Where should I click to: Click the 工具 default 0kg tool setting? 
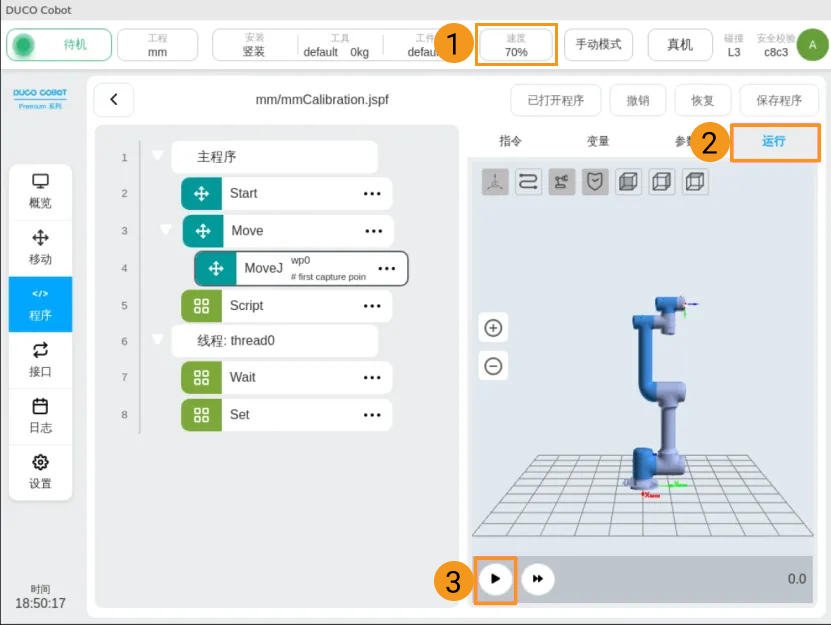pyautogui.click(x=339, y=45)
